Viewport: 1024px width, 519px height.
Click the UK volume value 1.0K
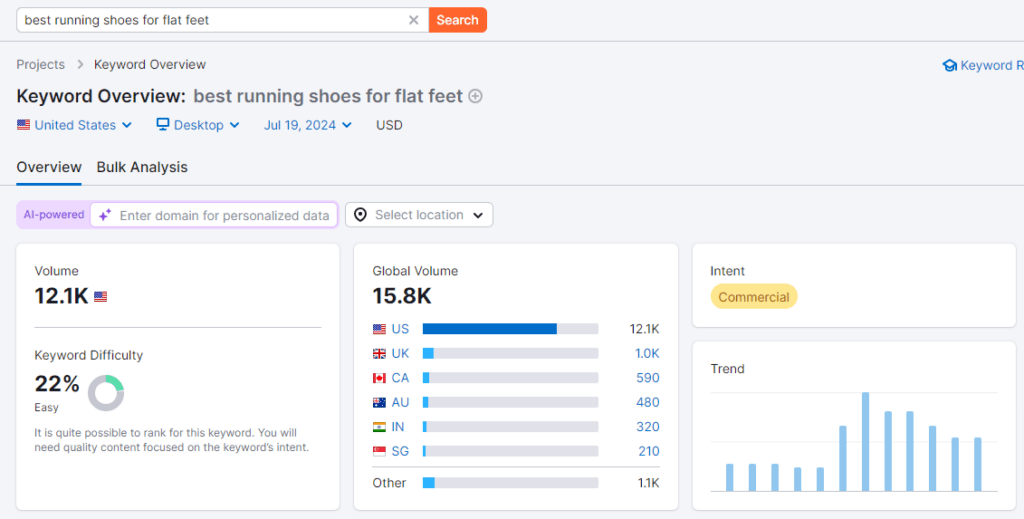tap(647, 353)
